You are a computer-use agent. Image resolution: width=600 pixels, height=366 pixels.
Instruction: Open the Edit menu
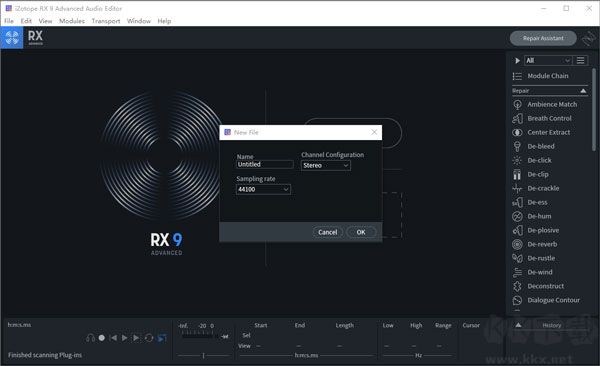[x=26, y=21]
